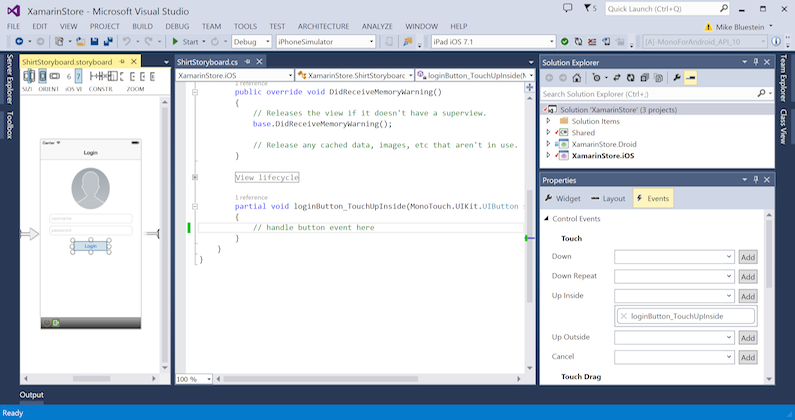Click the device size icon above SIZE label
This screenshot has width=795, height=420.
coord(29,76)
